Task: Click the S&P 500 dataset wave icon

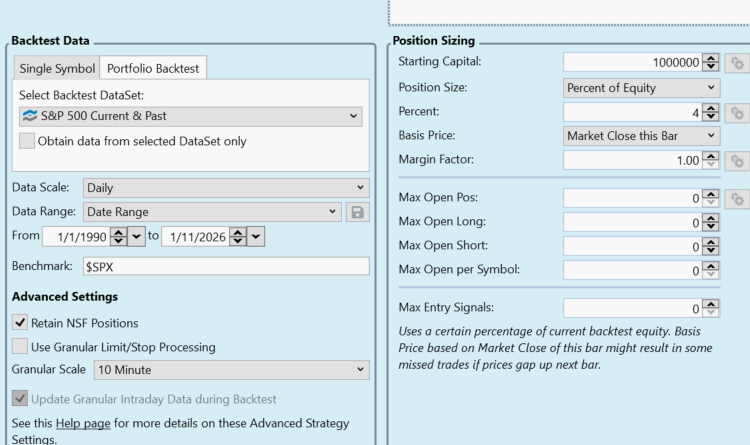Action: click(30, 116)
